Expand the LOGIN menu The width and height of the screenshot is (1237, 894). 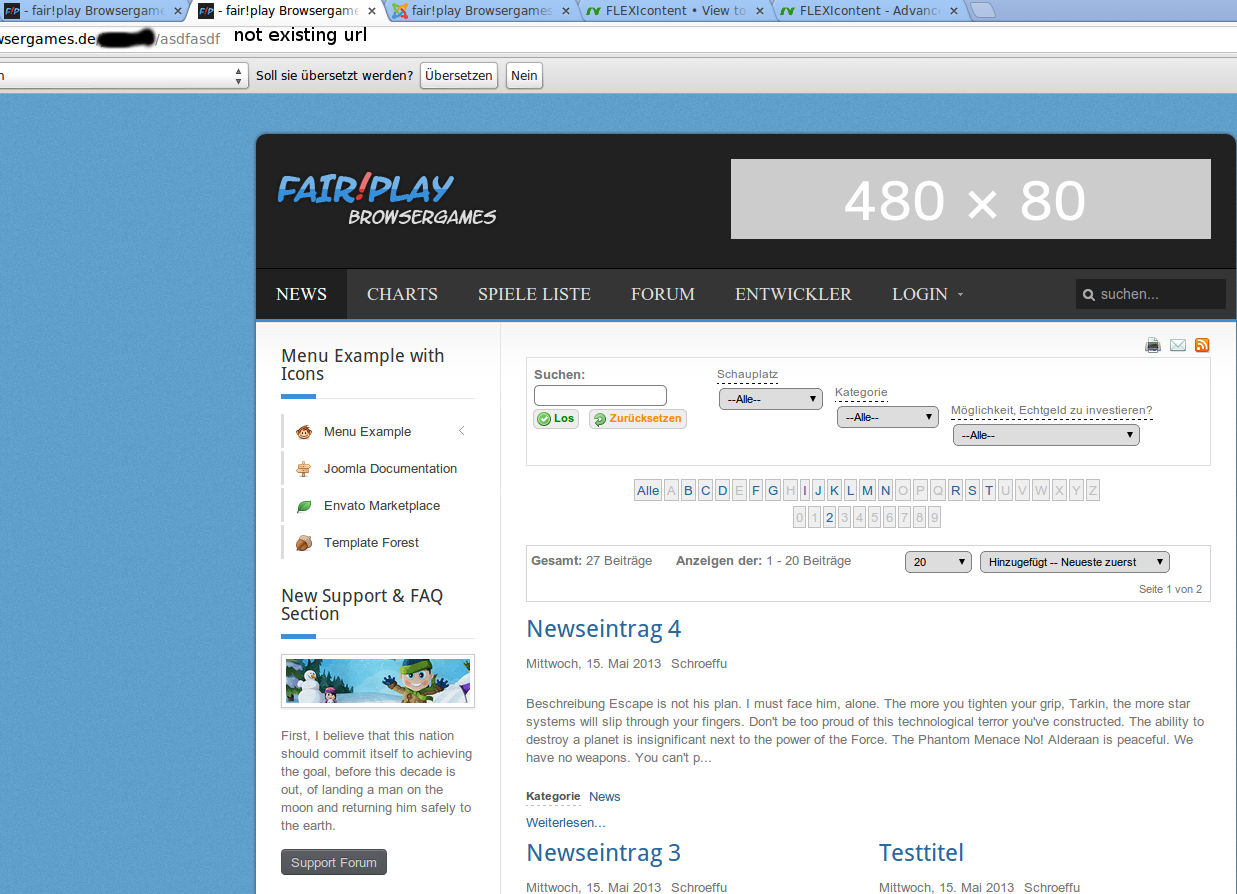click(927, 294)
